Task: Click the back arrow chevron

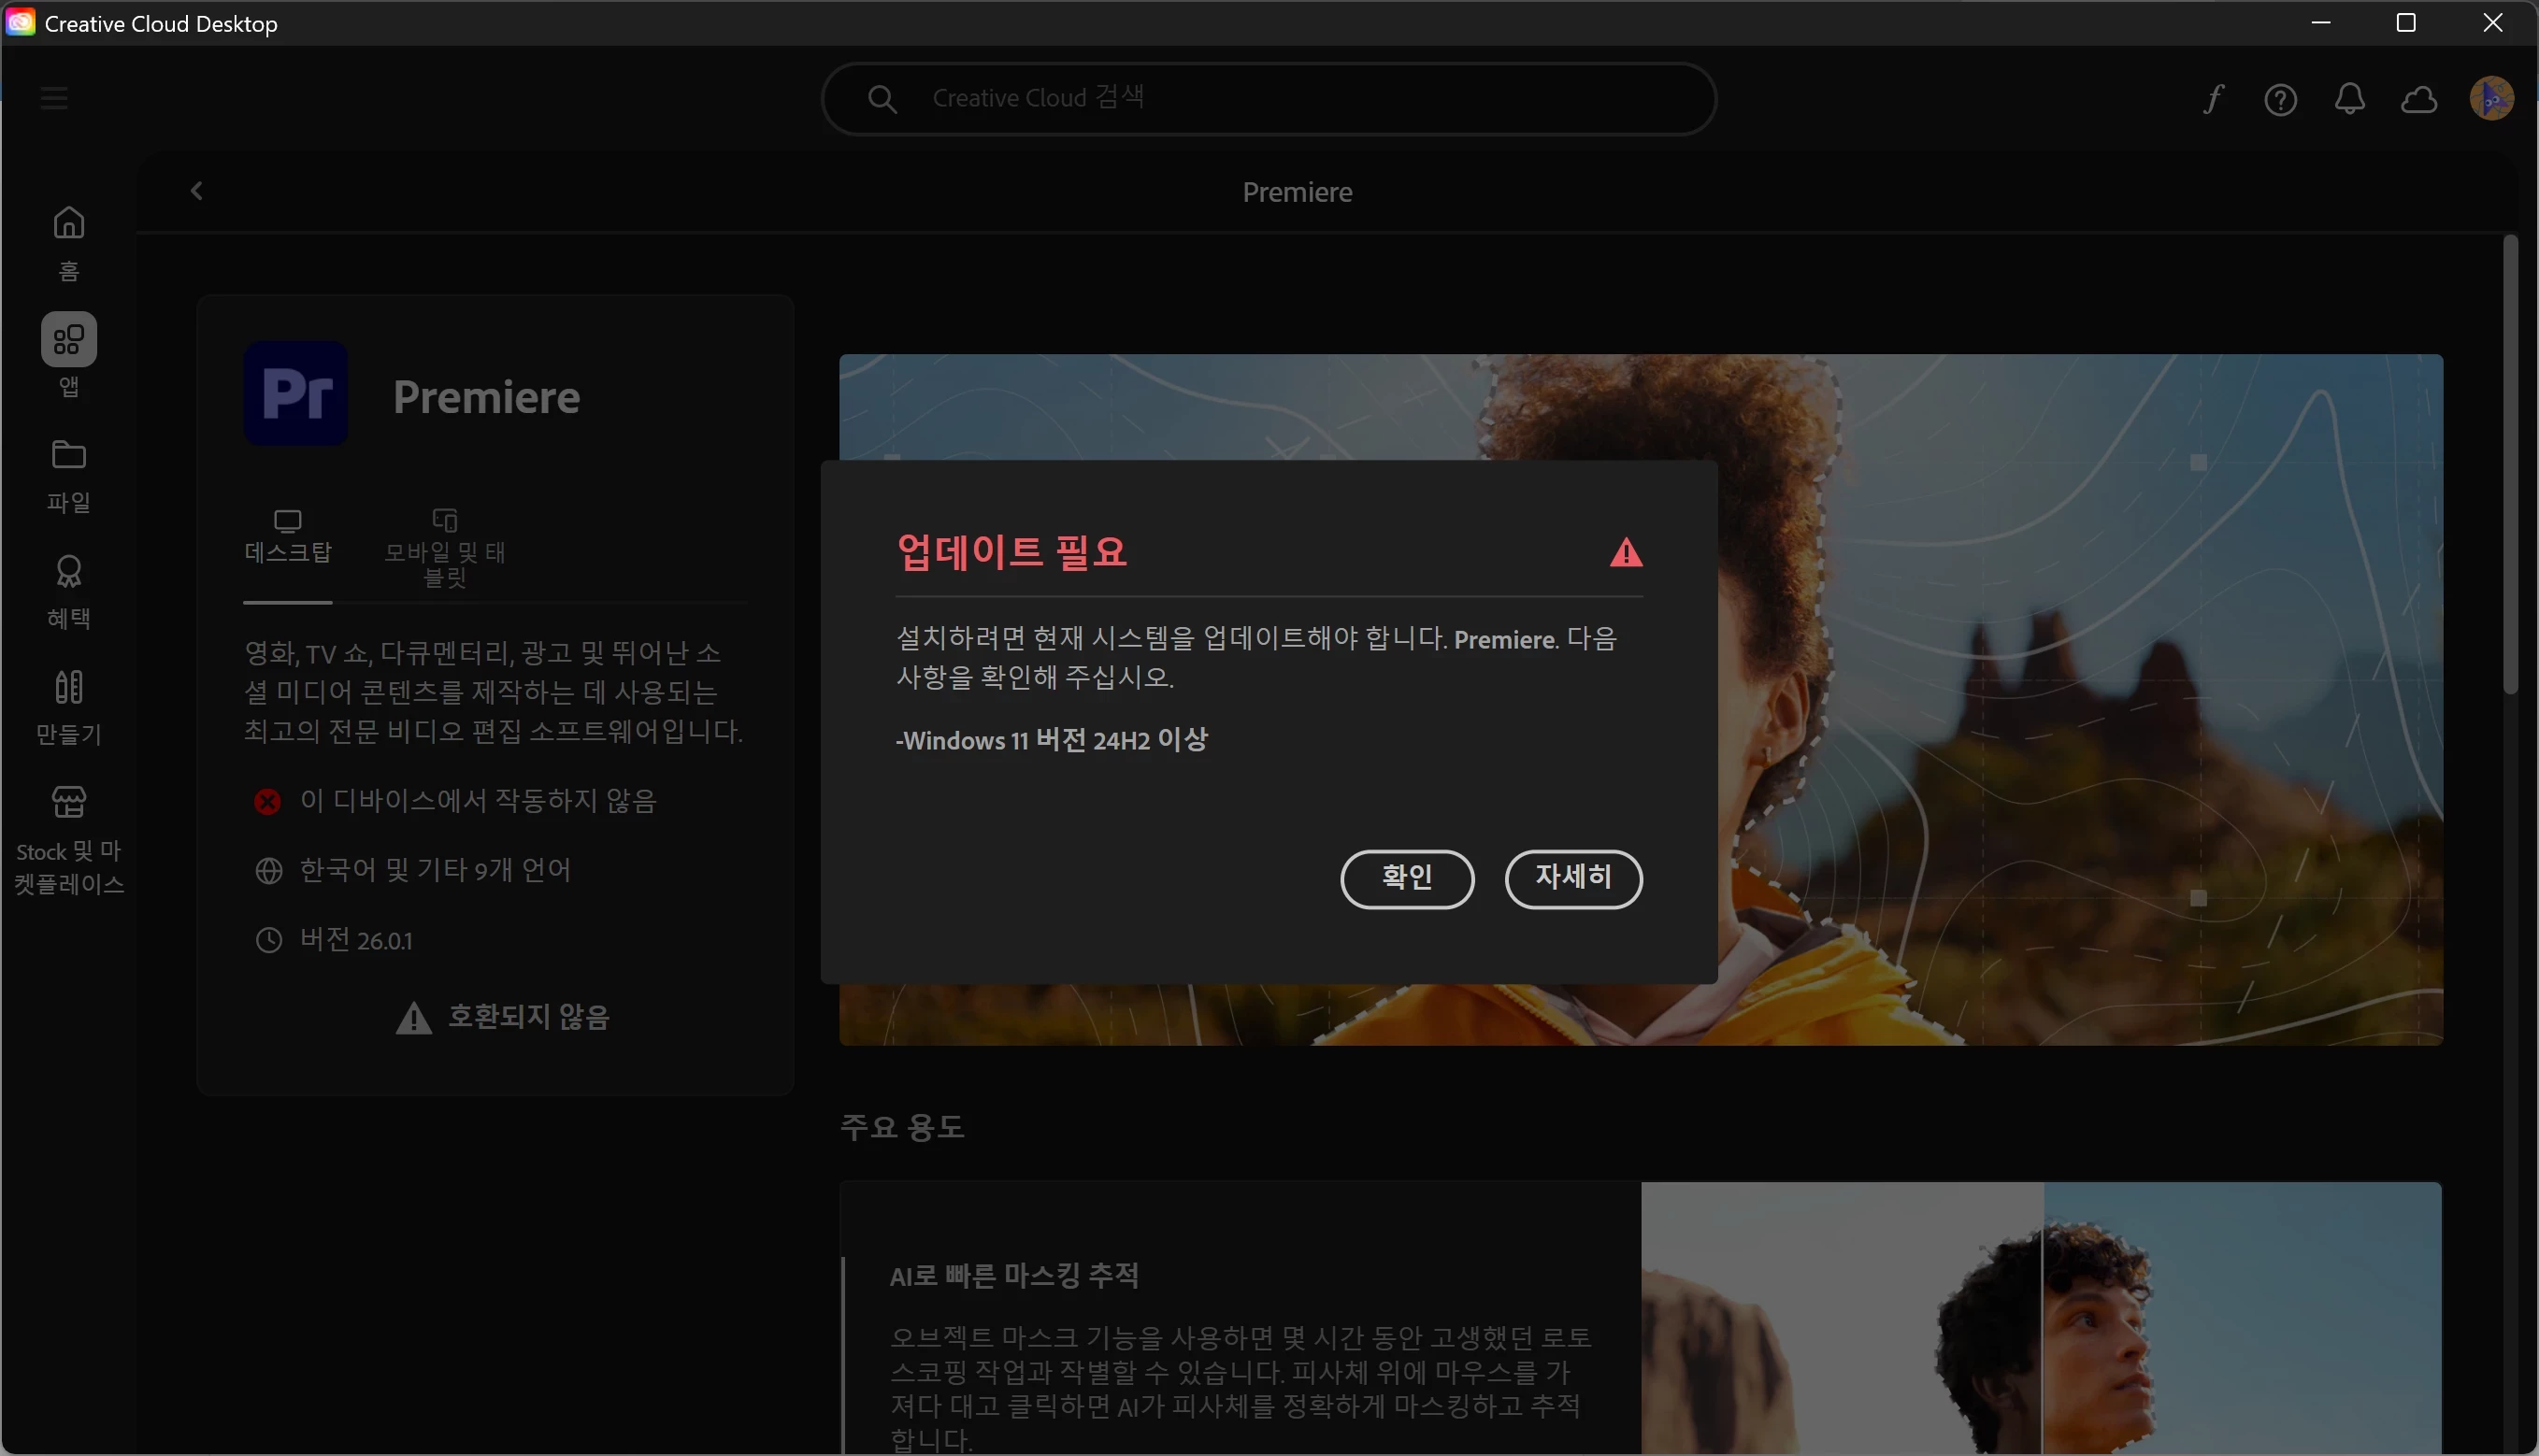Action: point(197,191)
